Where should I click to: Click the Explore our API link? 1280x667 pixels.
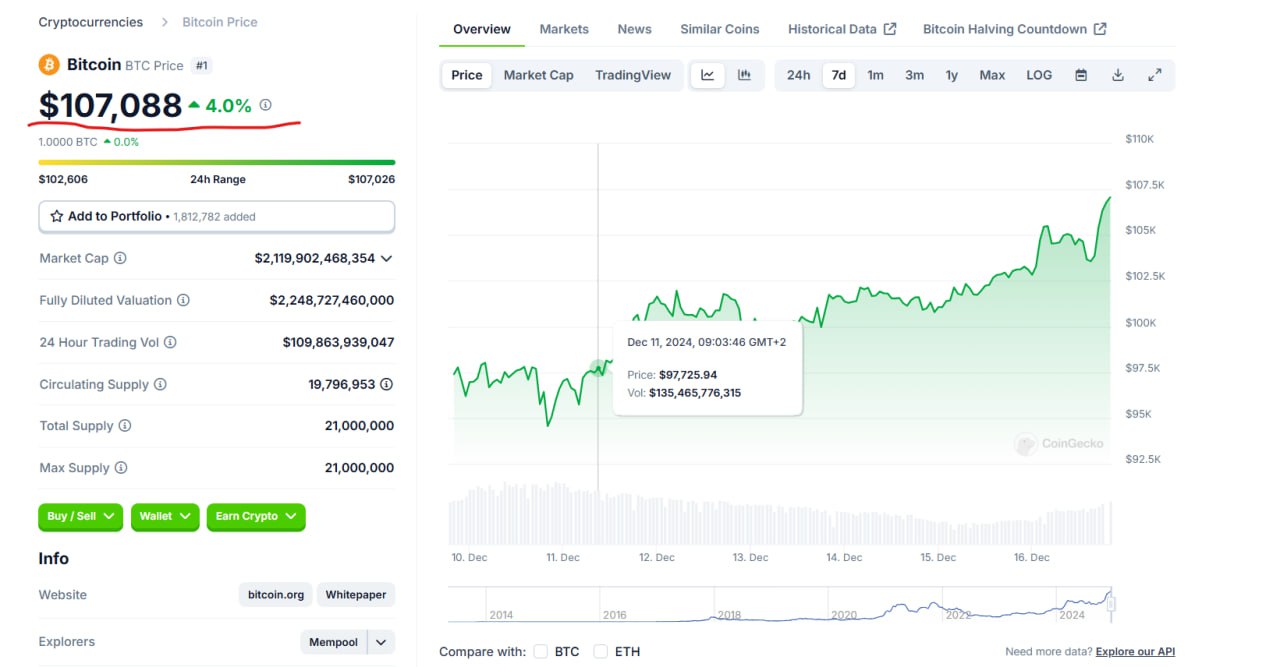point(1135,652)
